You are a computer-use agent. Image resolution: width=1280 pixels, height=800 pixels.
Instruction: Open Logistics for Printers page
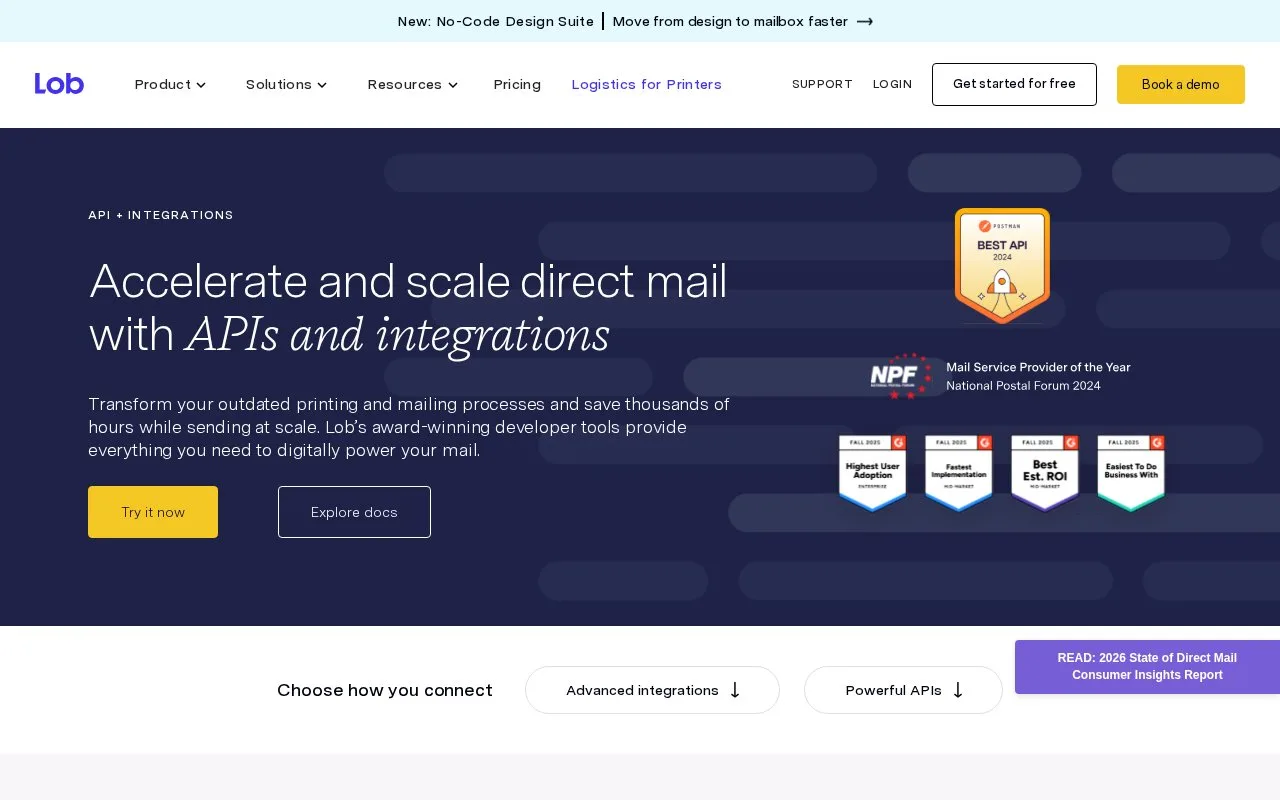[x=646, y=84]
